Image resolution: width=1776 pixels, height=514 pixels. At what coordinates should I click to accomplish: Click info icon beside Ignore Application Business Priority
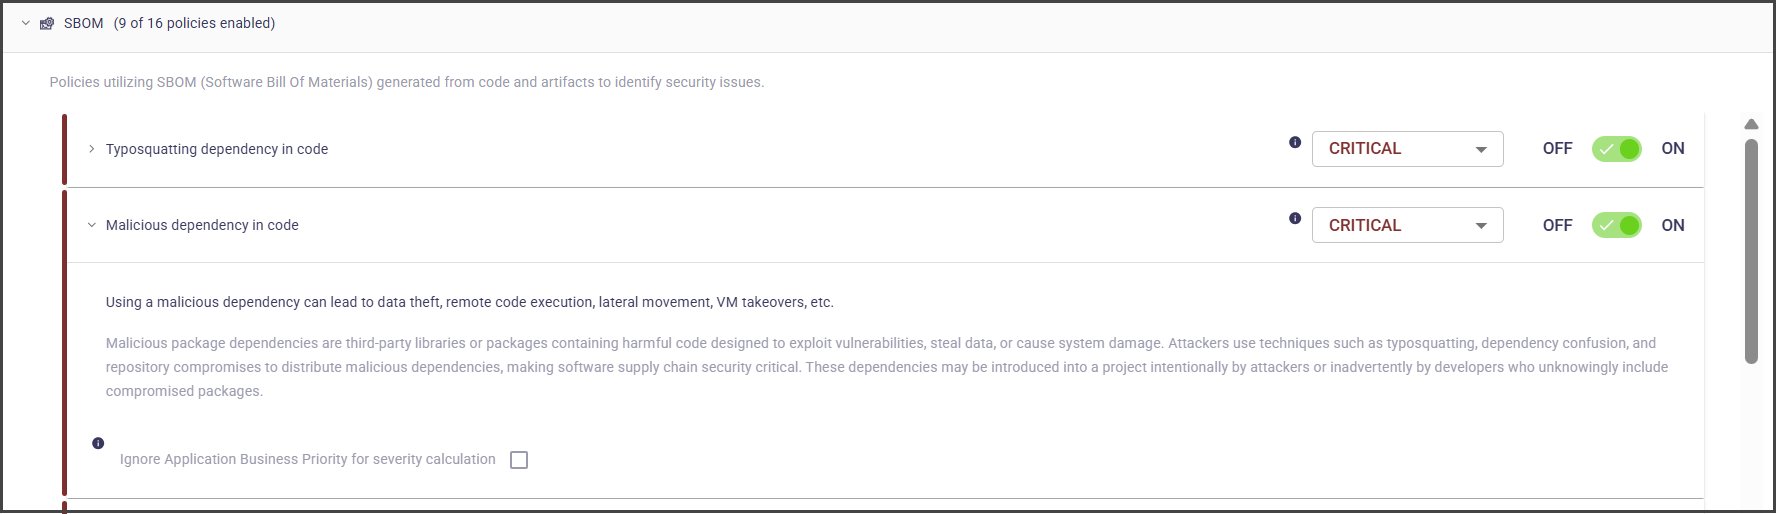(98, 443)
